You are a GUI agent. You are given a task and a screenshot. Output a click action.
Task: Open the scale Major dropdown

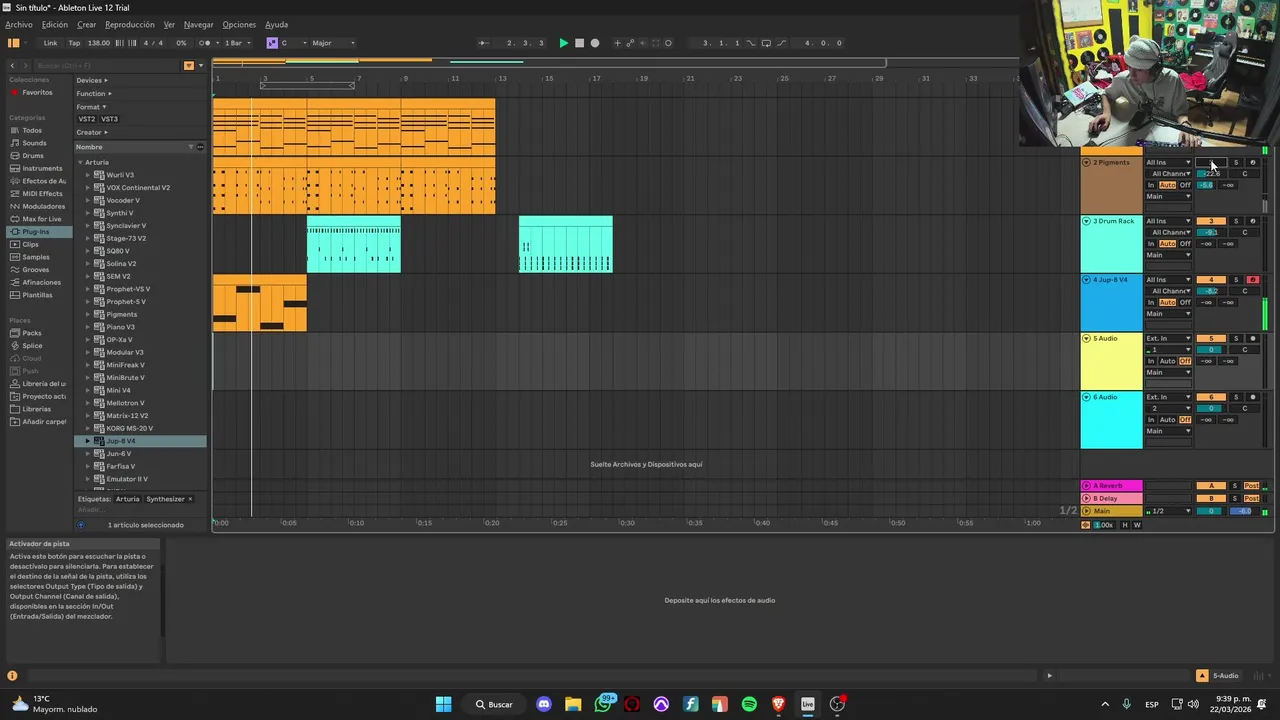(332, 43)
